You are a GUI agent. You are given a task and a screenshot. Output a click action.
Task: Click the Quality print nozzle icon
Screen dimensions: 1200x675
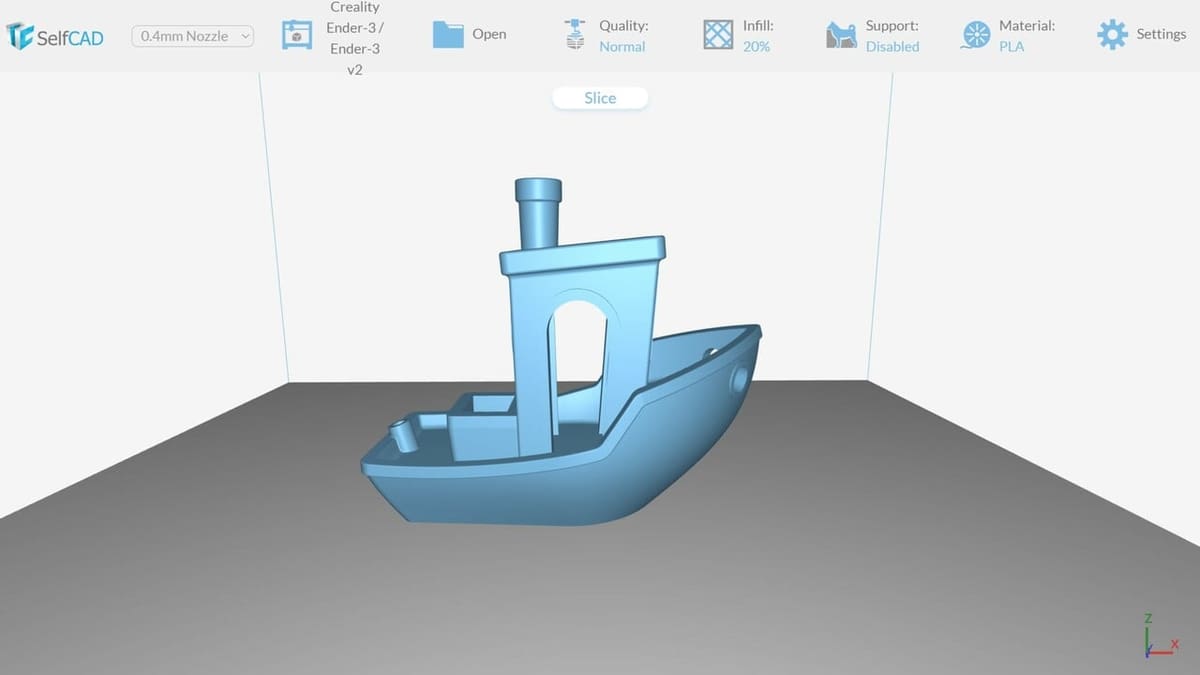574,35
